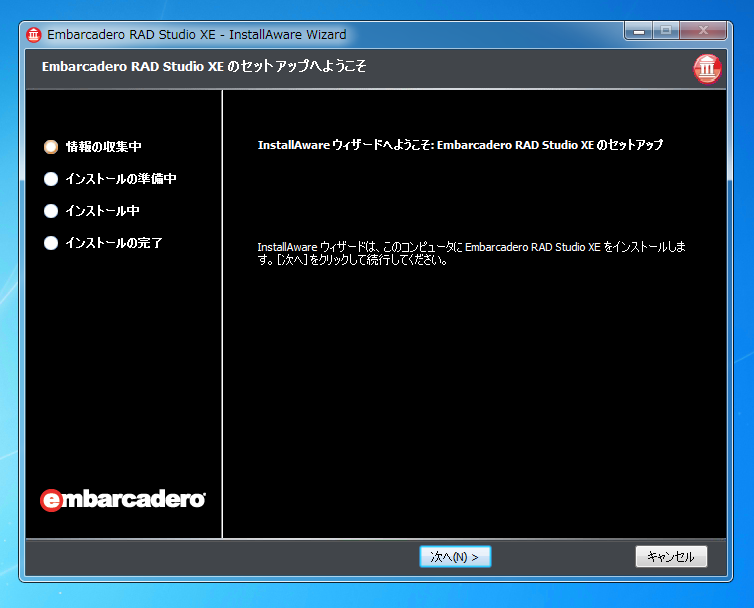Screen dimensions: 754x608
Task: Close the InstallAware Wizard window
Action: point(703,31)
